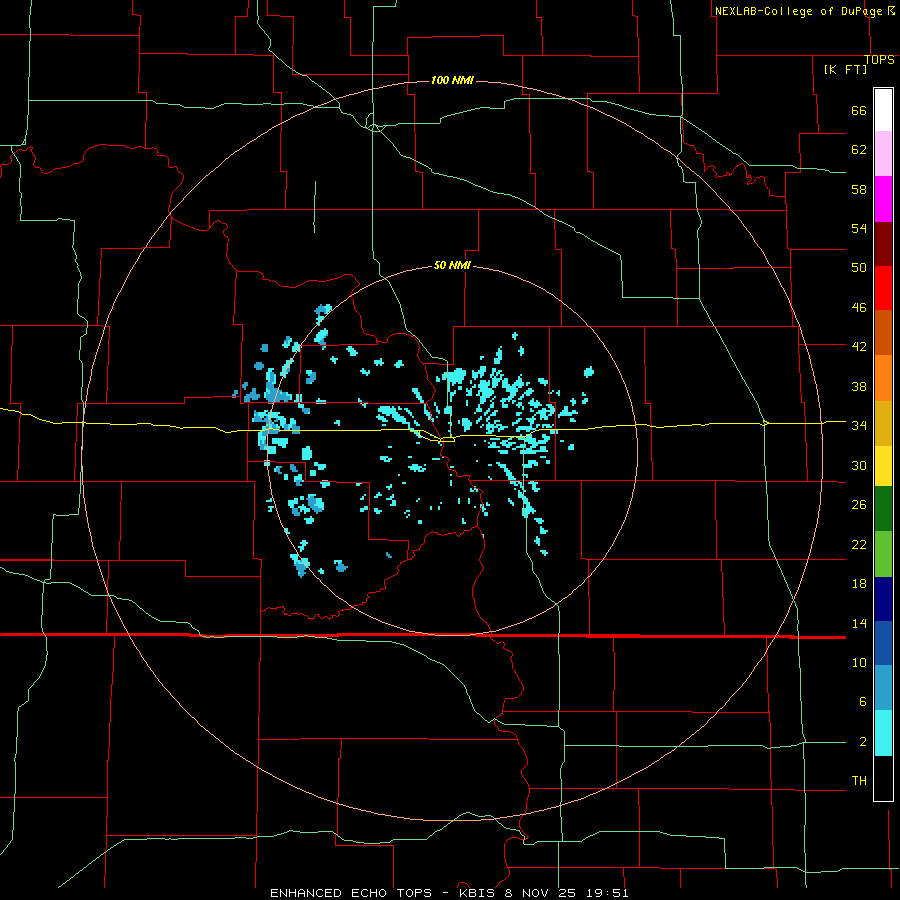The height and width of the screenshot is (900, 900).
Task: Click the 'TOPS' legend heading
Action: 879,60
